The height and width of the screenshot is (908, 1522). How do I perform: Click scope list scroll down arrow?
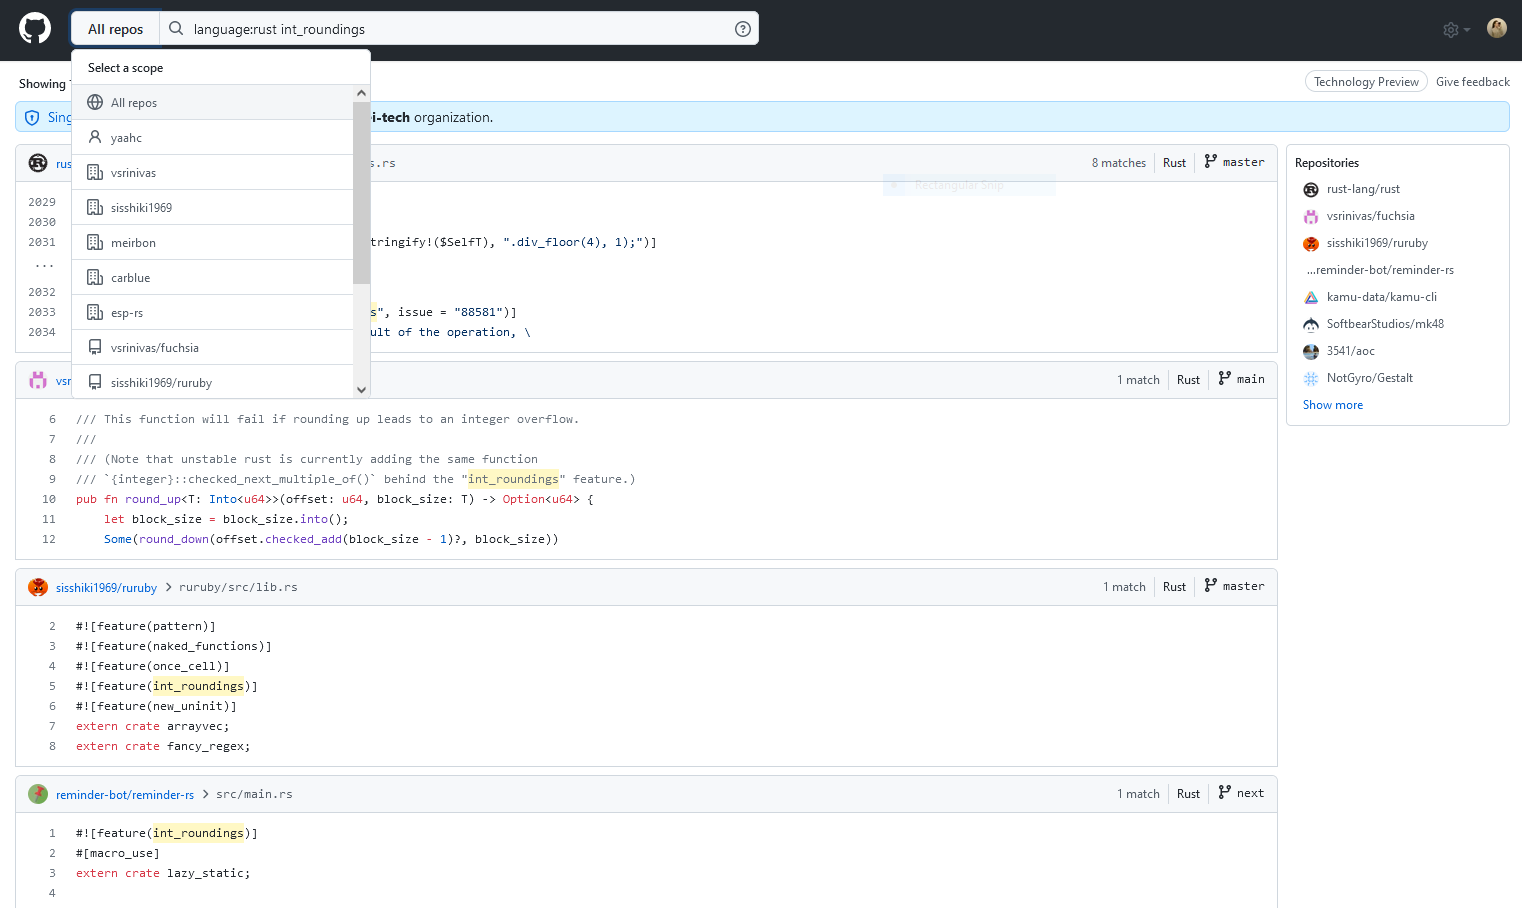coord(362,390)
